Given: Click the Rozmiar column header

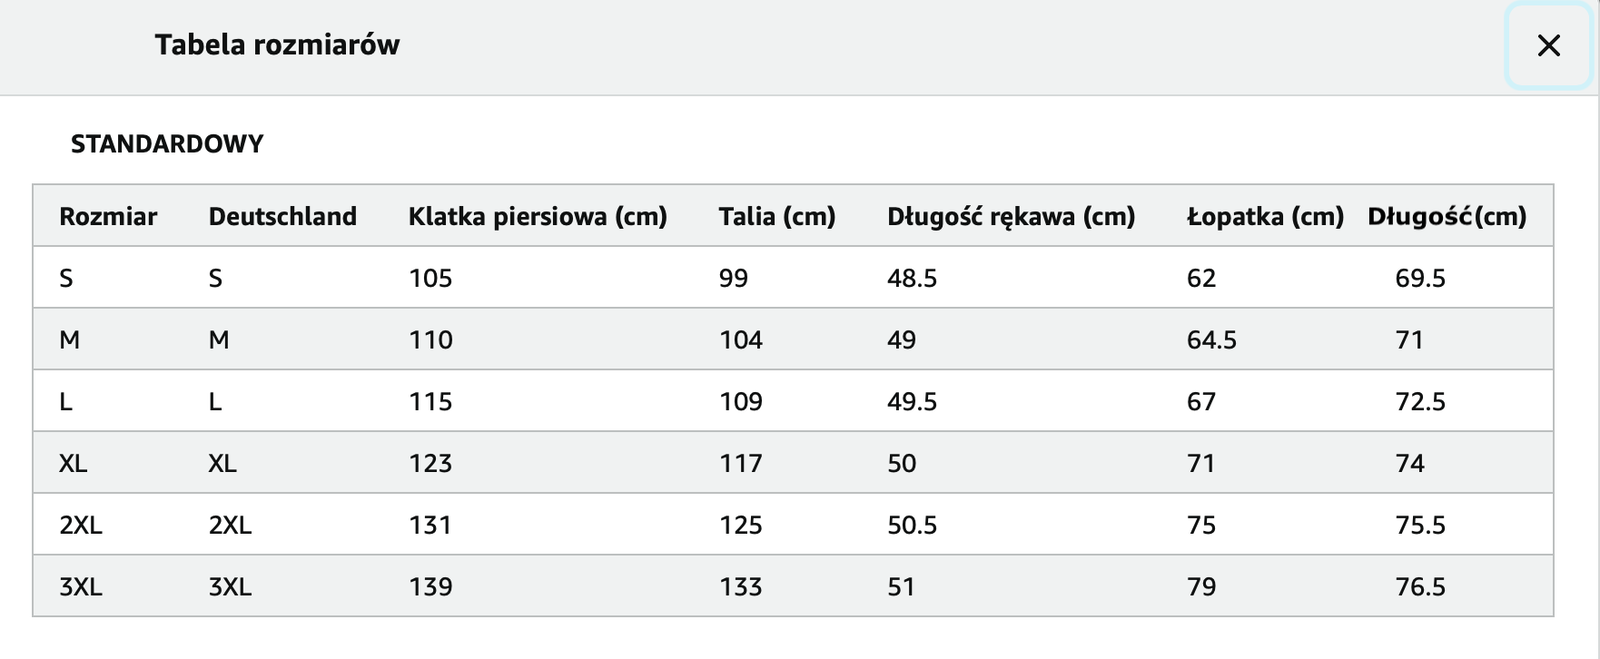Looking at the screenshot, I should coord(108,216).
